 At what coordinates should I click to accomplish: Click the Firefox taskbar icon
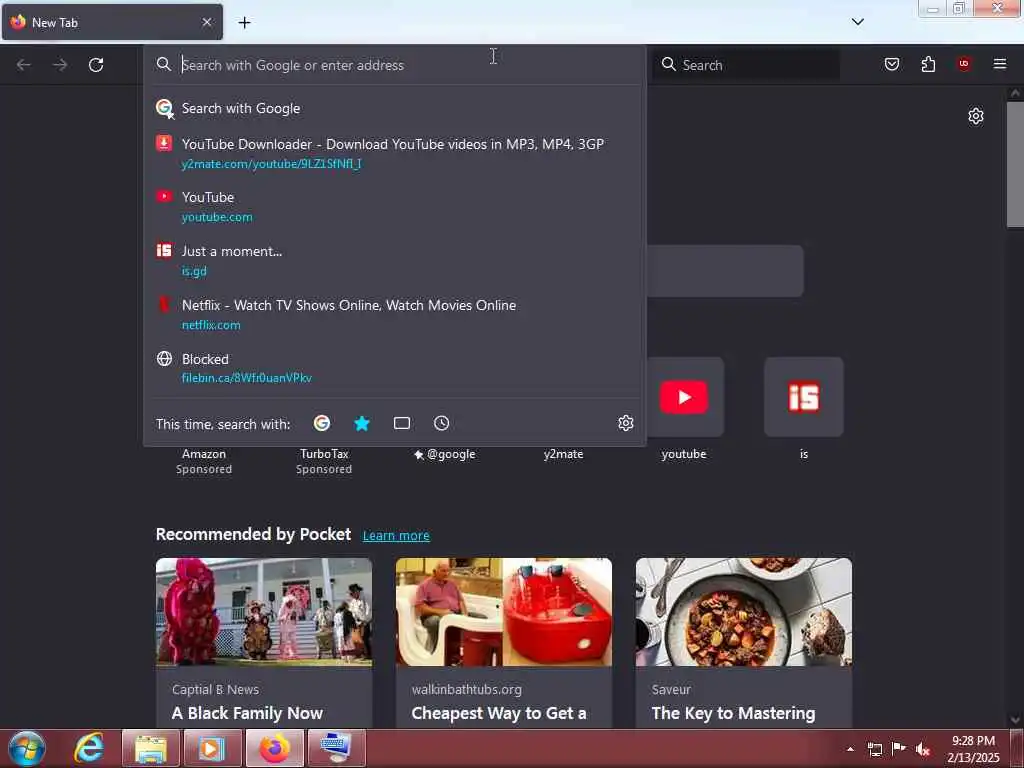click(274, 748)
